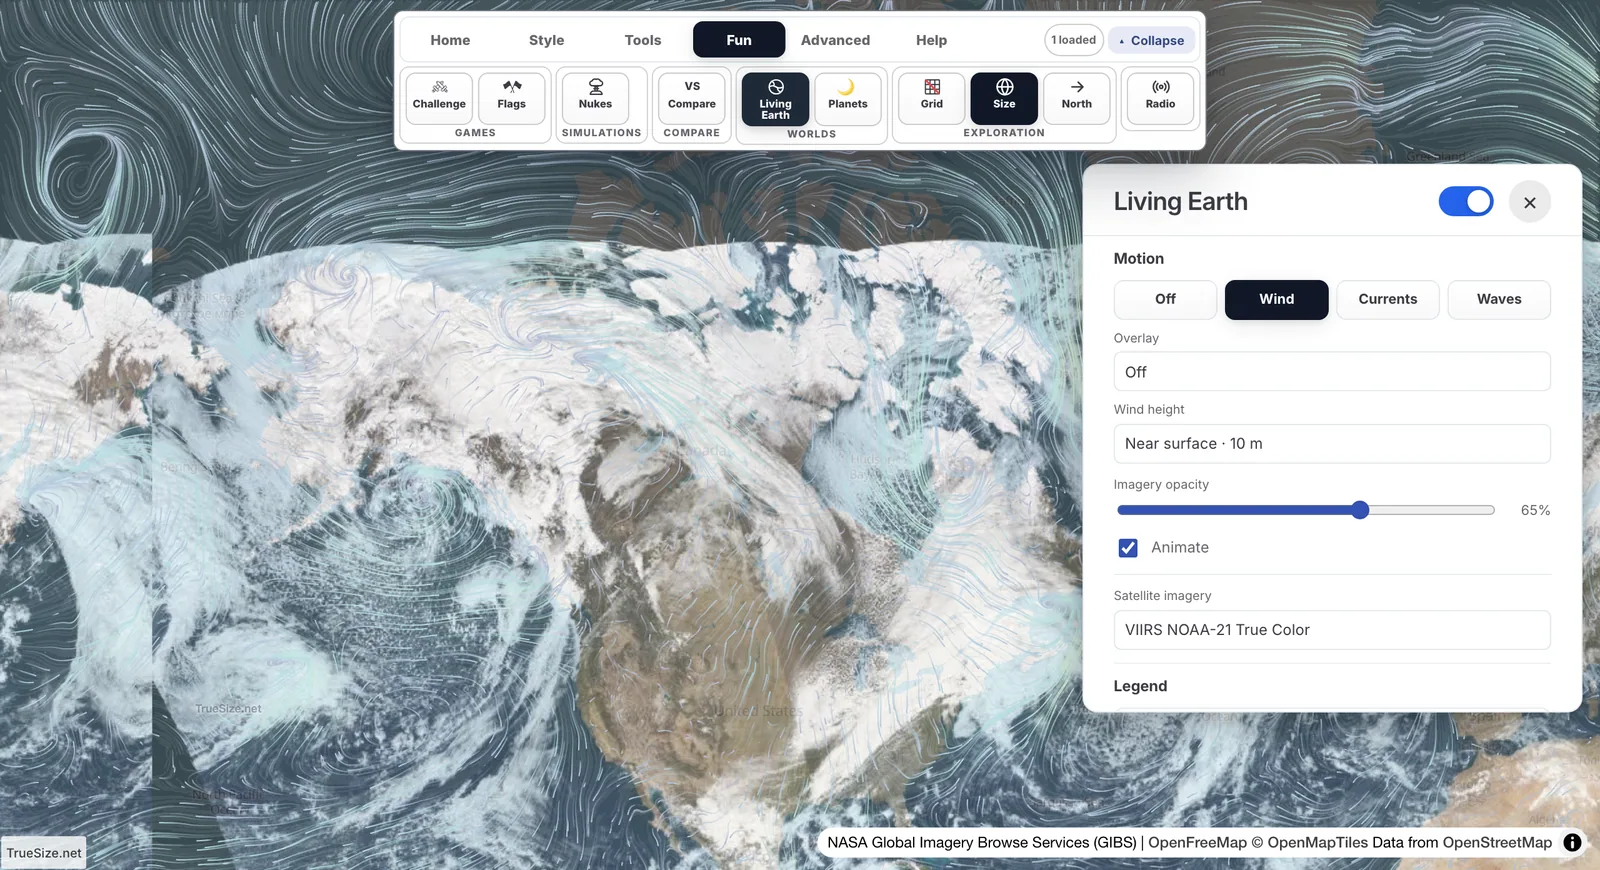
Task: Switch to the Tools tab
Action: [643, 40]
